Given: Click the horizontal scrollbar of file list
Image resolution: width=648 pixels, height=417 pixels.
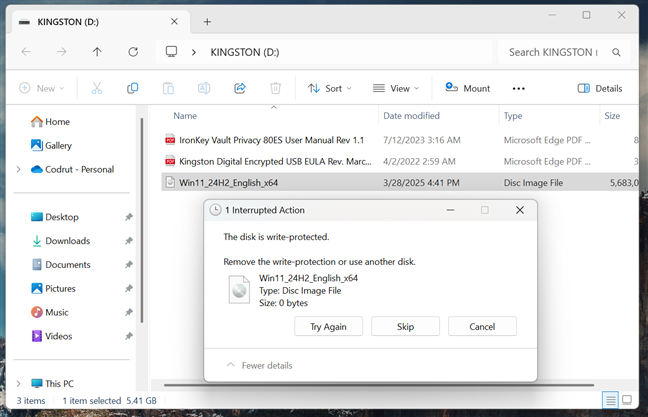Looking at the screenshot, I should (x=379, y=385).
